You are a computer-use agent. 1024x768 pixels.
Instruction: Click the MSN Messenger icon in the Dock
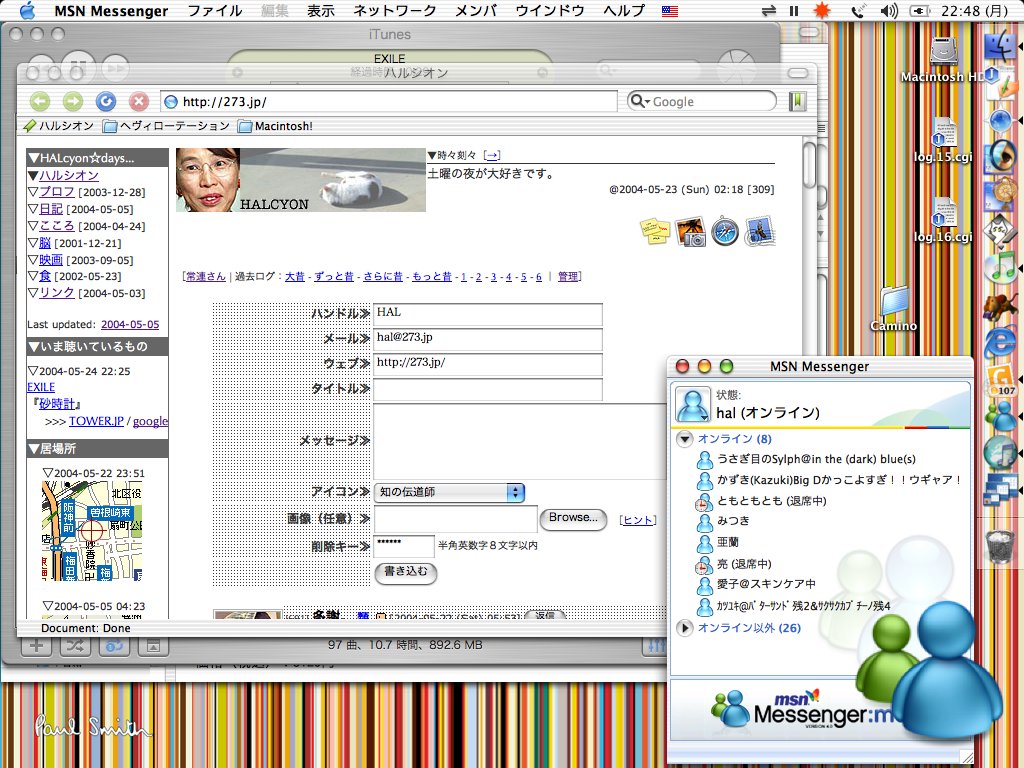click(1000, 415)
